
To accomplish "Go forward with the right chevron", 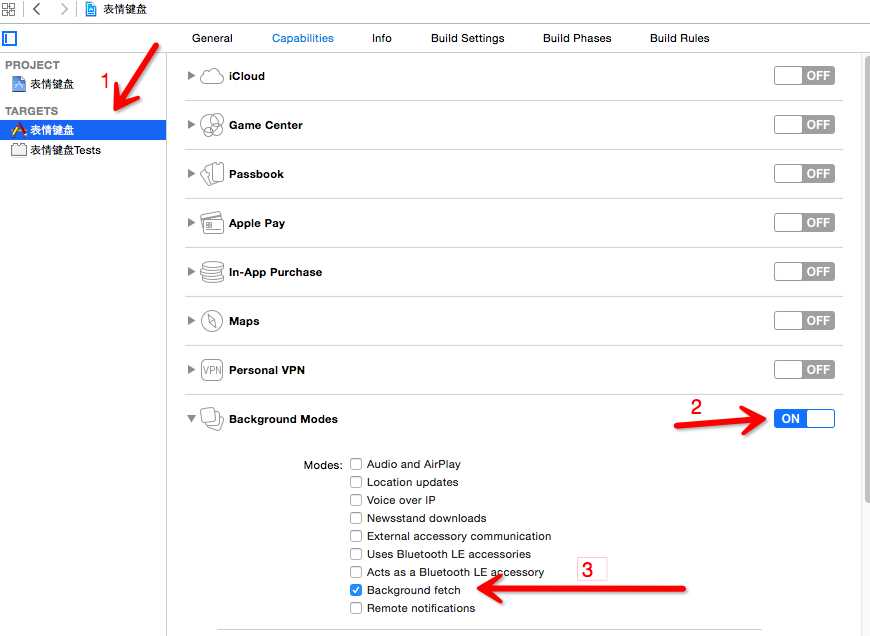I will pos(64,9).
